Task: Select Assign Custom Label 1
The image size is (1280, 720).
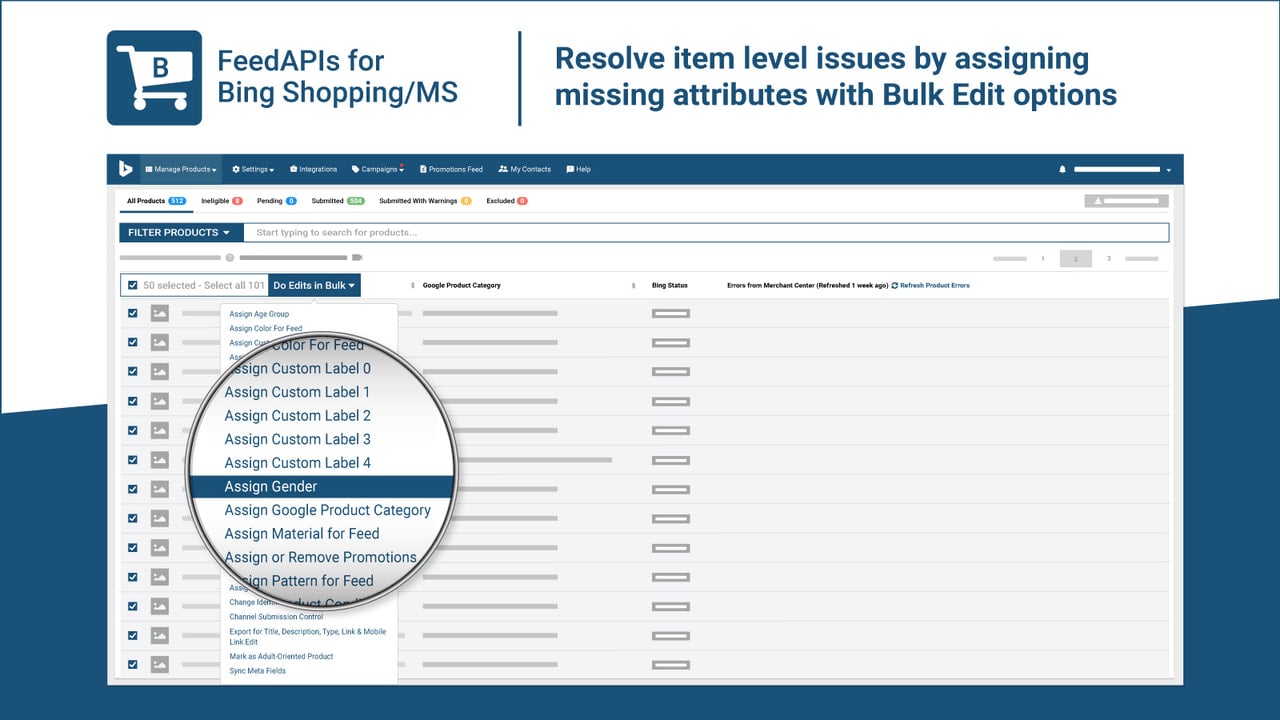Action: (x=298, y=392)
